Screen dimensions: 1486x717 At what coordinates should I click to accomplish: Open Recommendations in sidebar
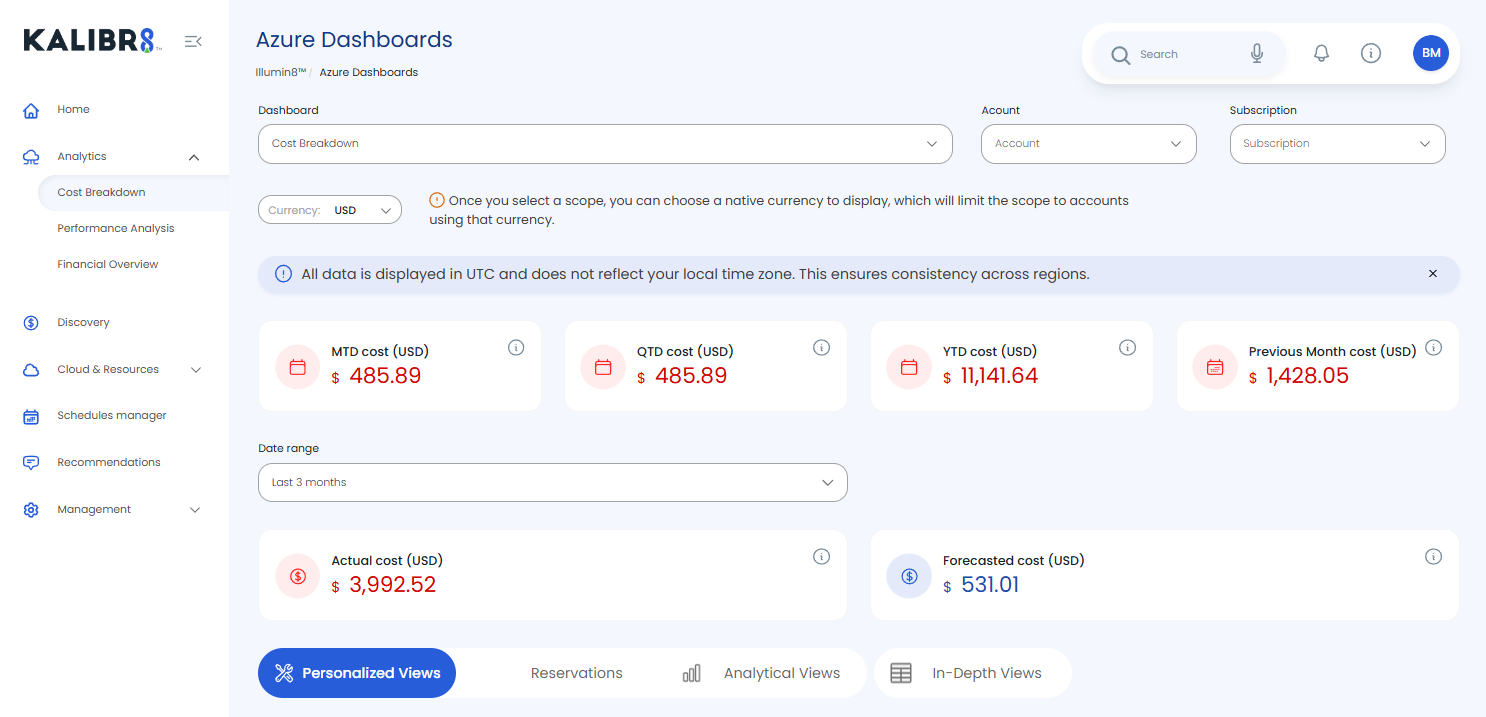point(109,463)
